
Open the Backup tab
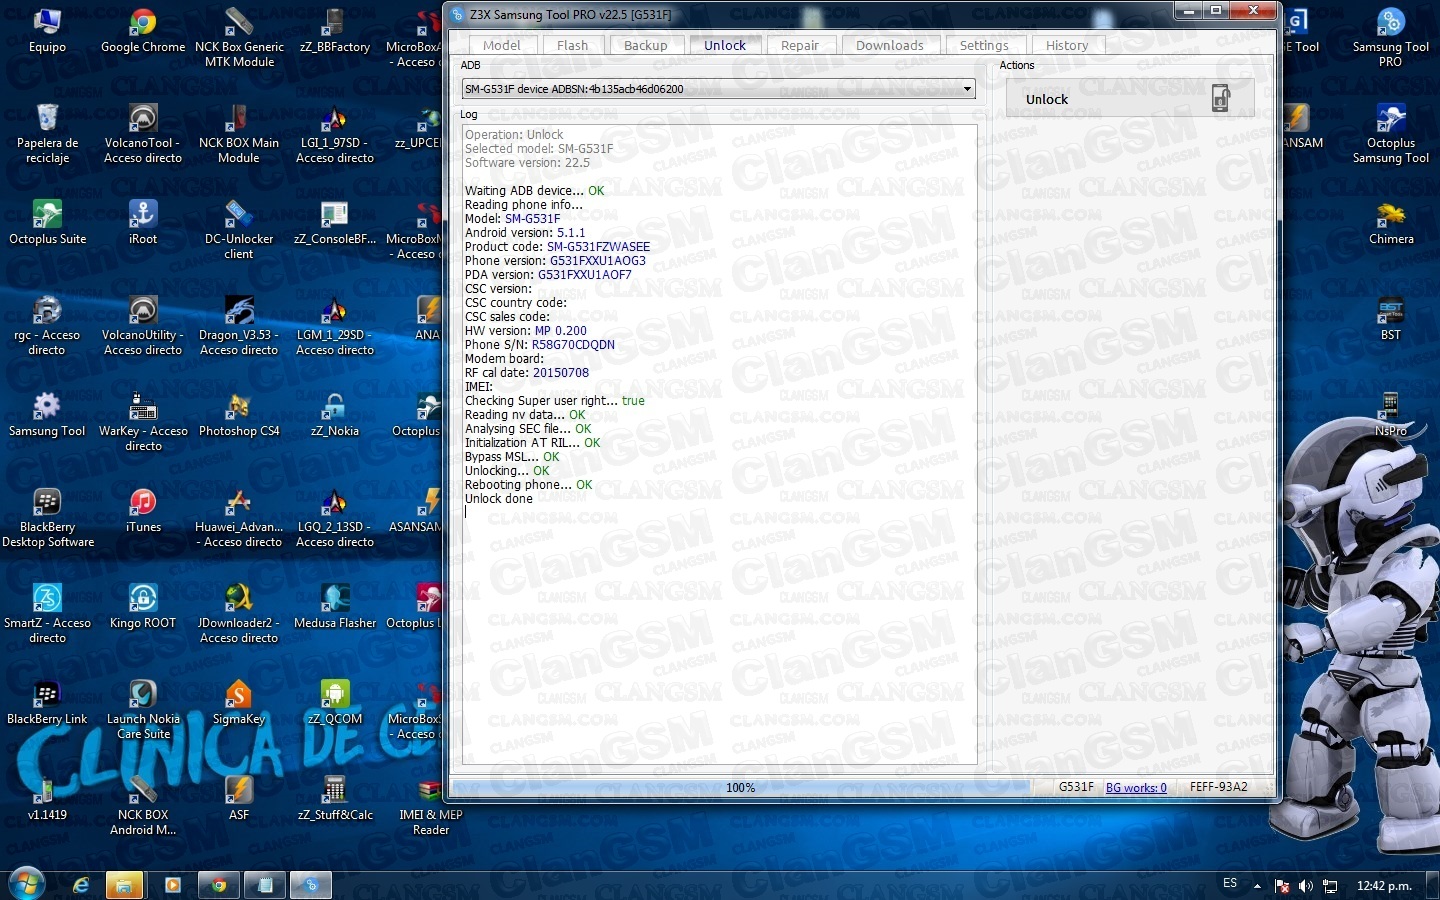[x=645, y=45]
